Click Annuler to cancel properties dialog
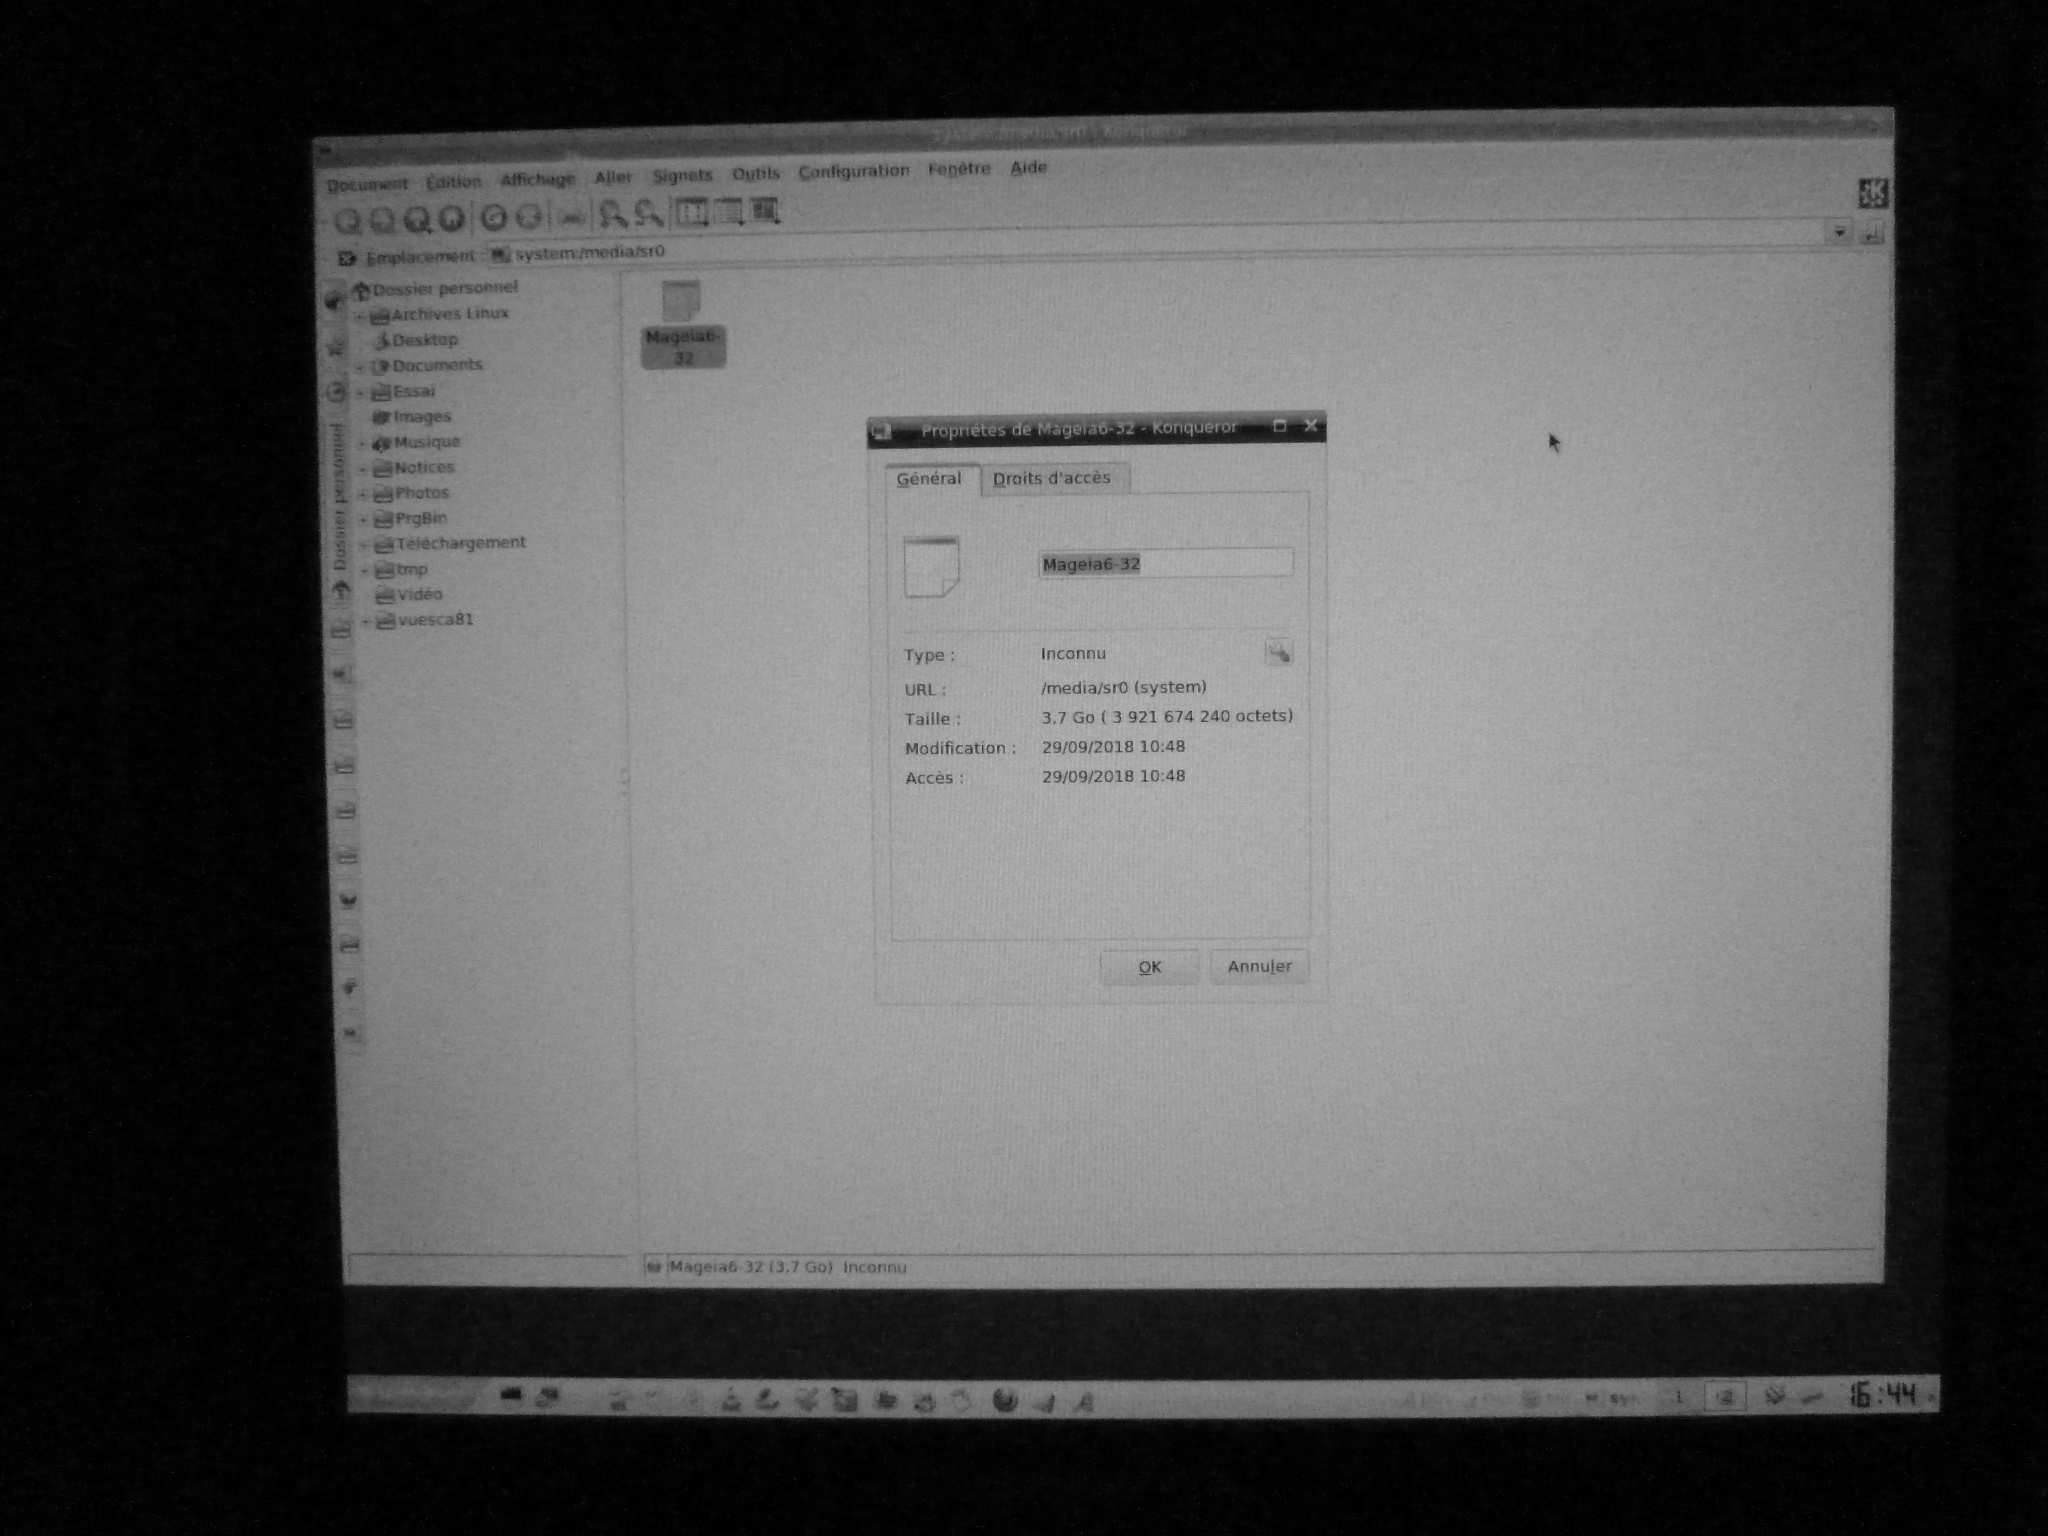 (1259, 966)
